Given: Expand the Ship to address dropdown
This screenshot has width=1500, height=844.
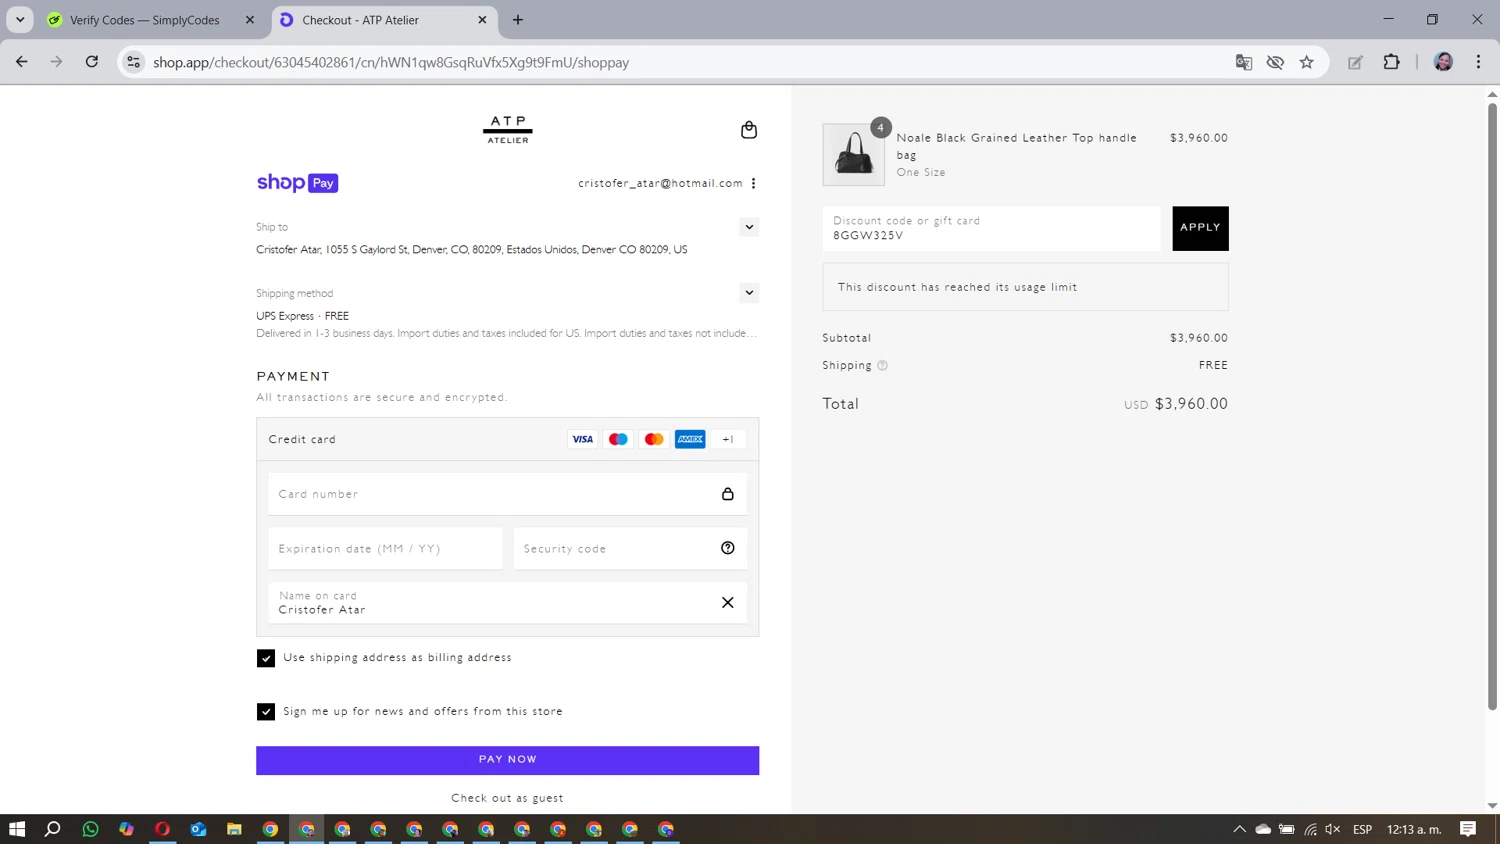Looking at the screenshot, I should (749, 227).
